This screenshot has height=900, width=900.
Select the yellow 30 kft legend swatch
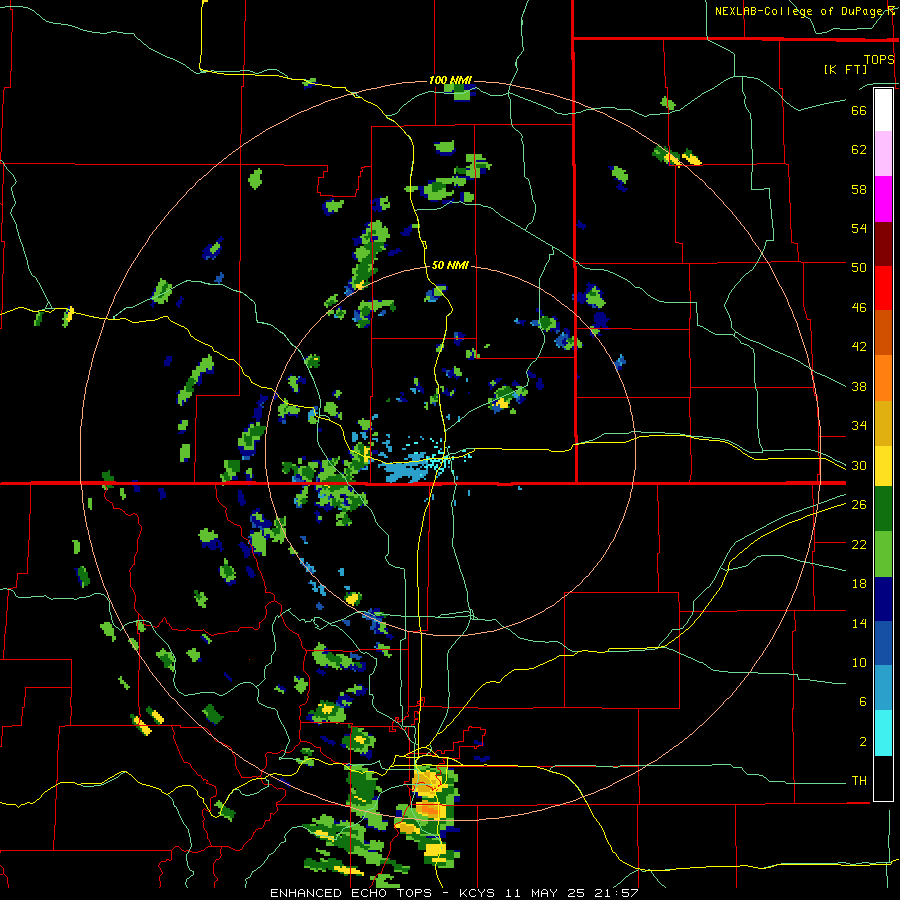click(x=883, y=465)
